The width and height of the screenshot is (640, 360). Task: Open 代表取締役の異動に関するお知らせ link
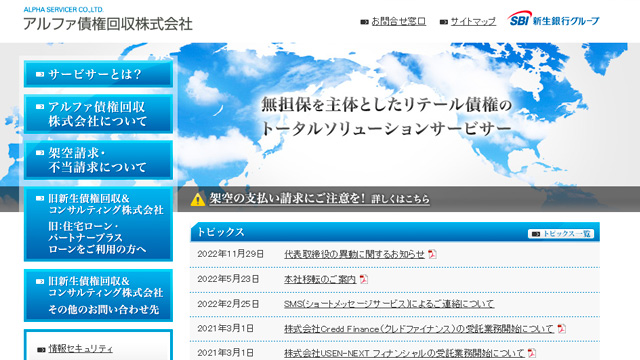[x=354, y=254]
